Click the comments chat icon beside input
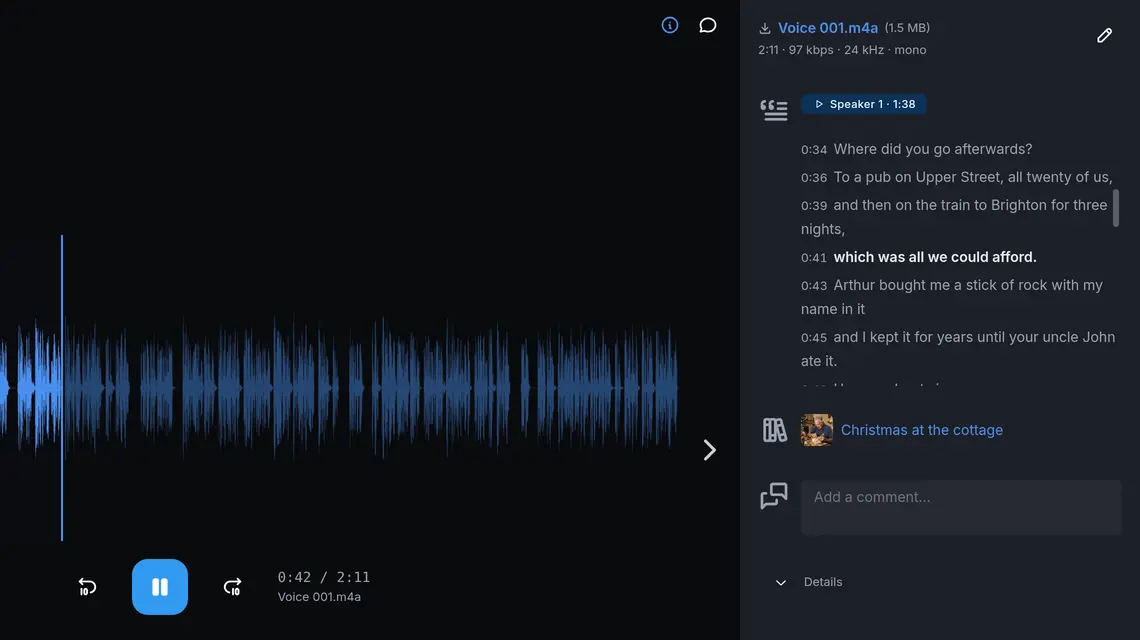 point(774,495)
